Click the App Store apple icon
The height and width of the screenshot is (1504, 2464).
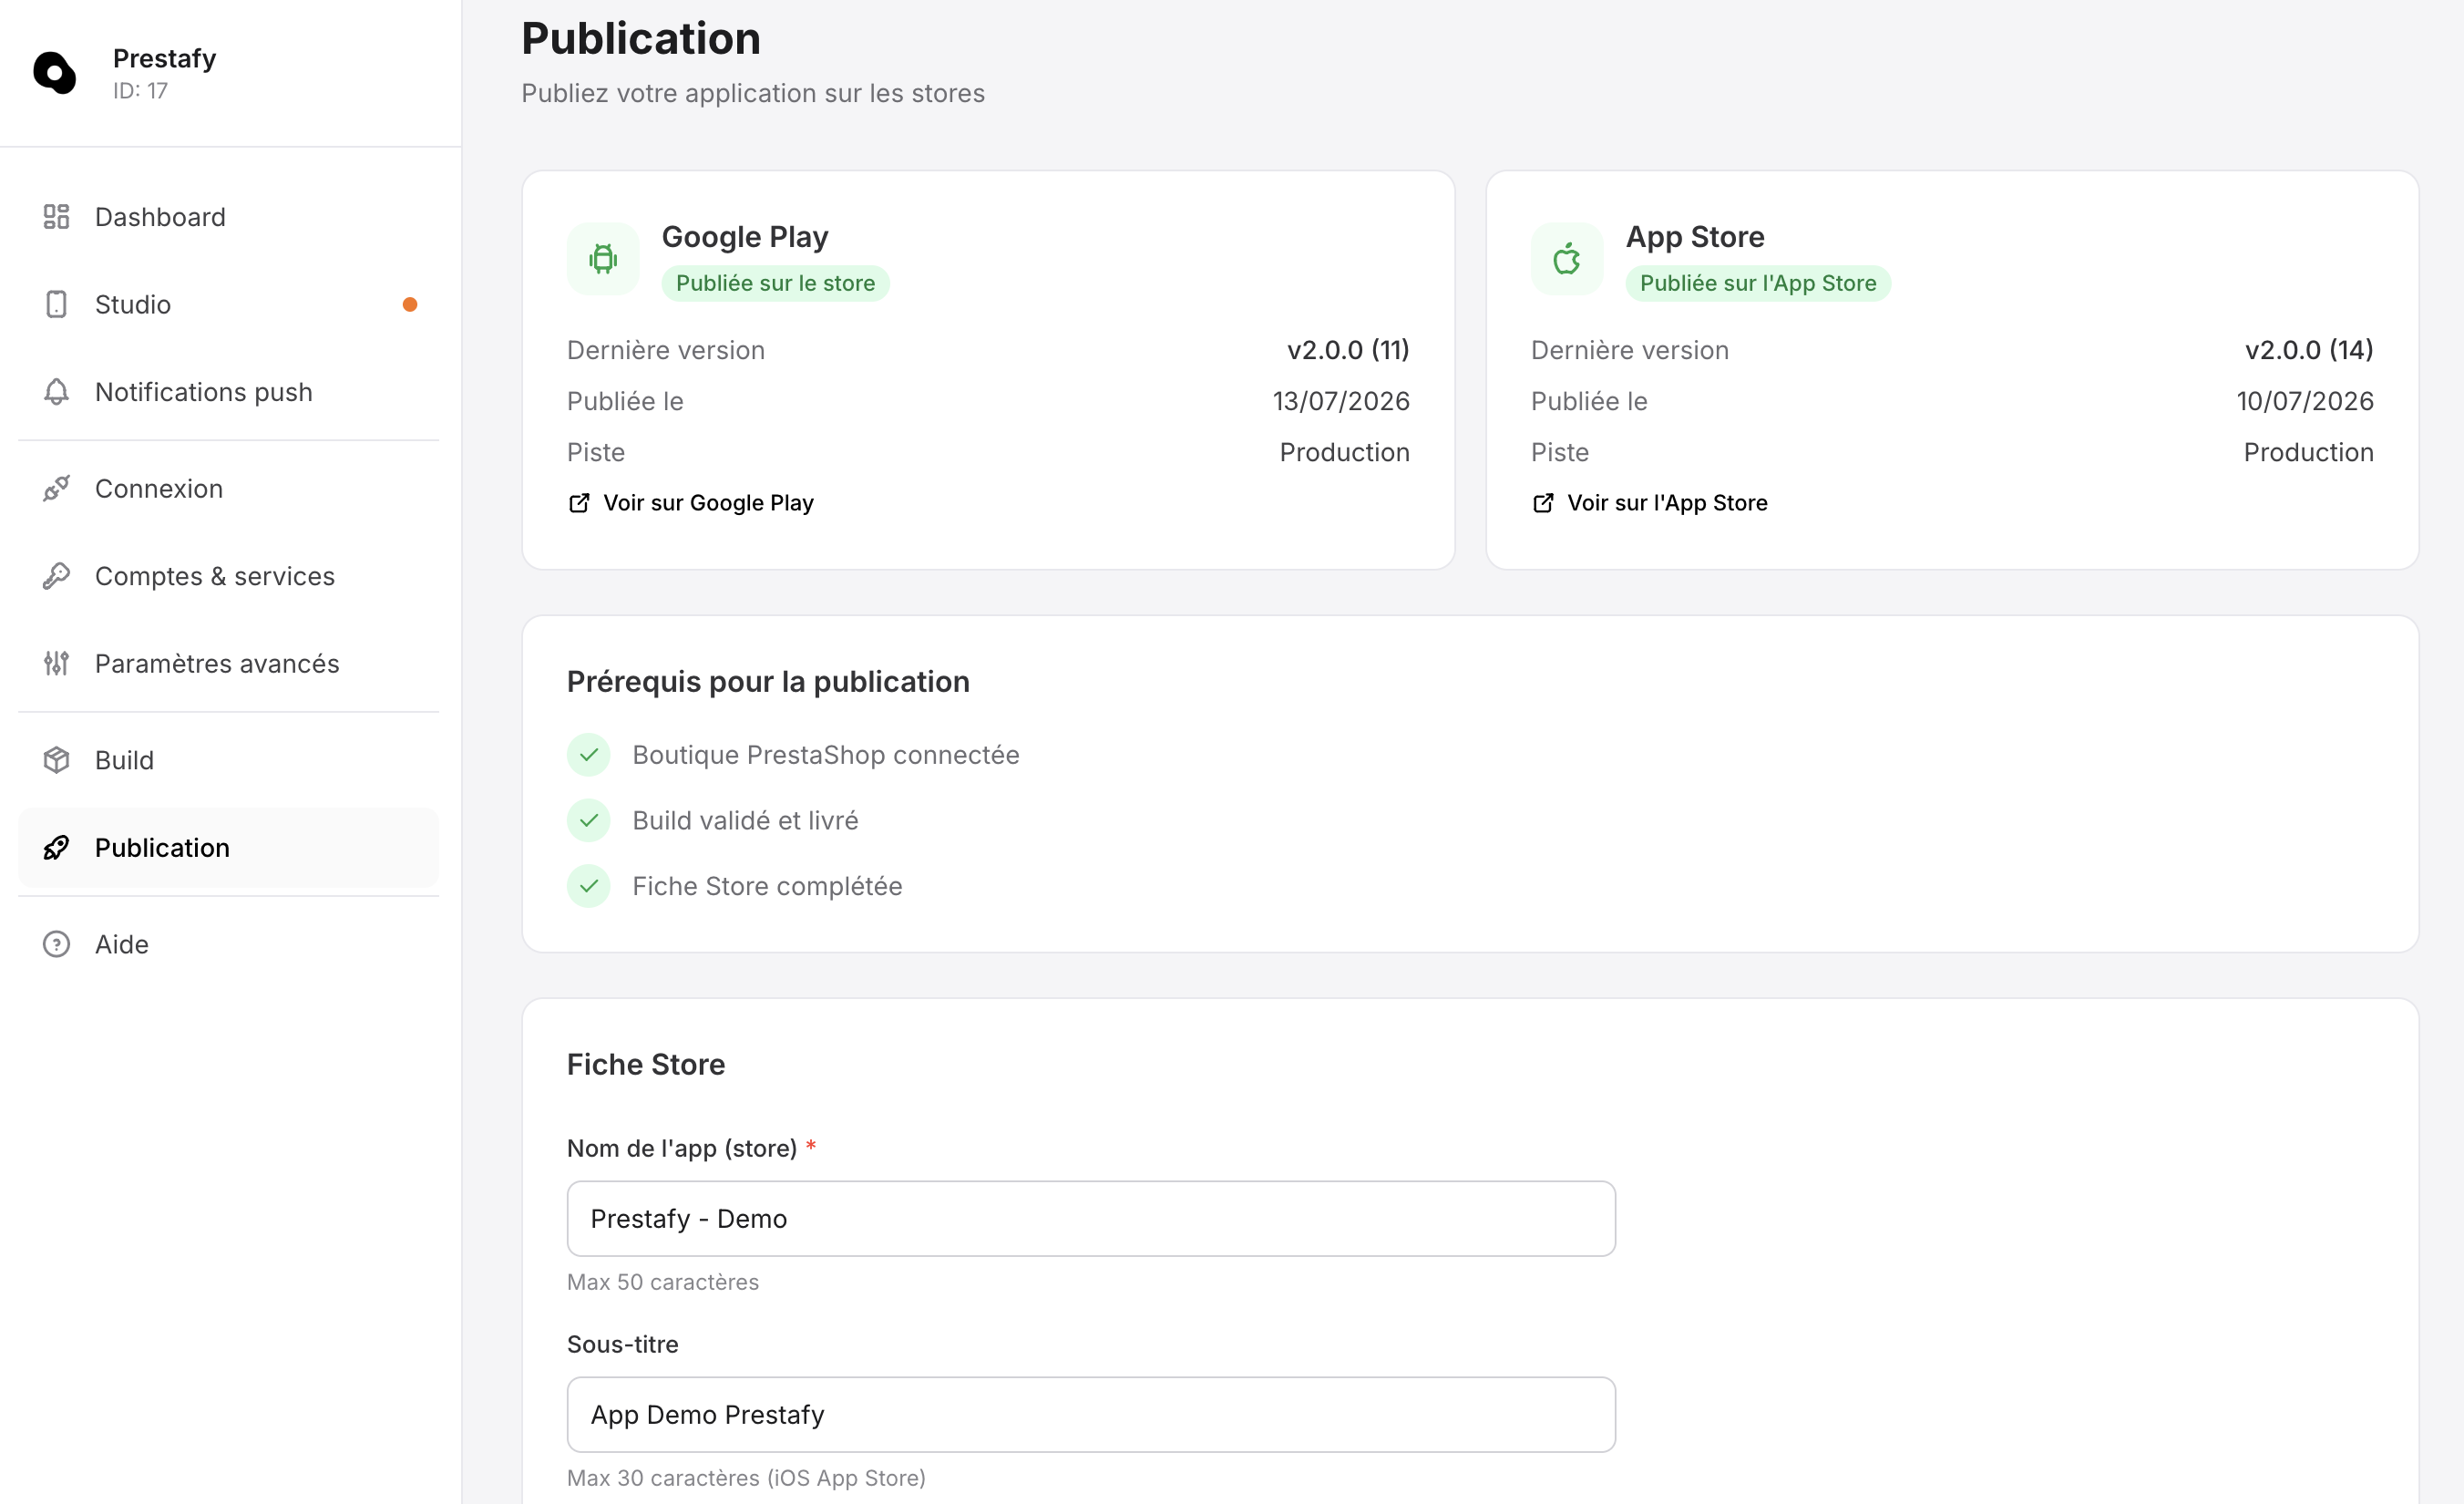1567,259
